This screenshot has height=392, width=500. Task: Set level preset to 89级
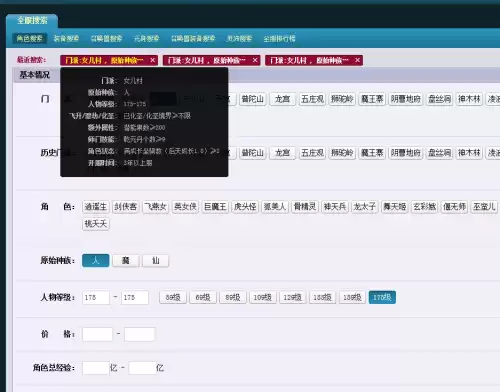click(233, 297)
